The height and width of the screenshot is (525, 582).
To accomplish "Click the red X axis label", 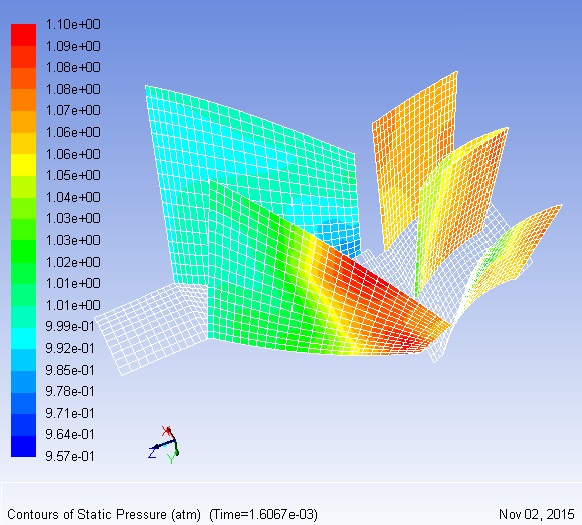I will point(166,431).
